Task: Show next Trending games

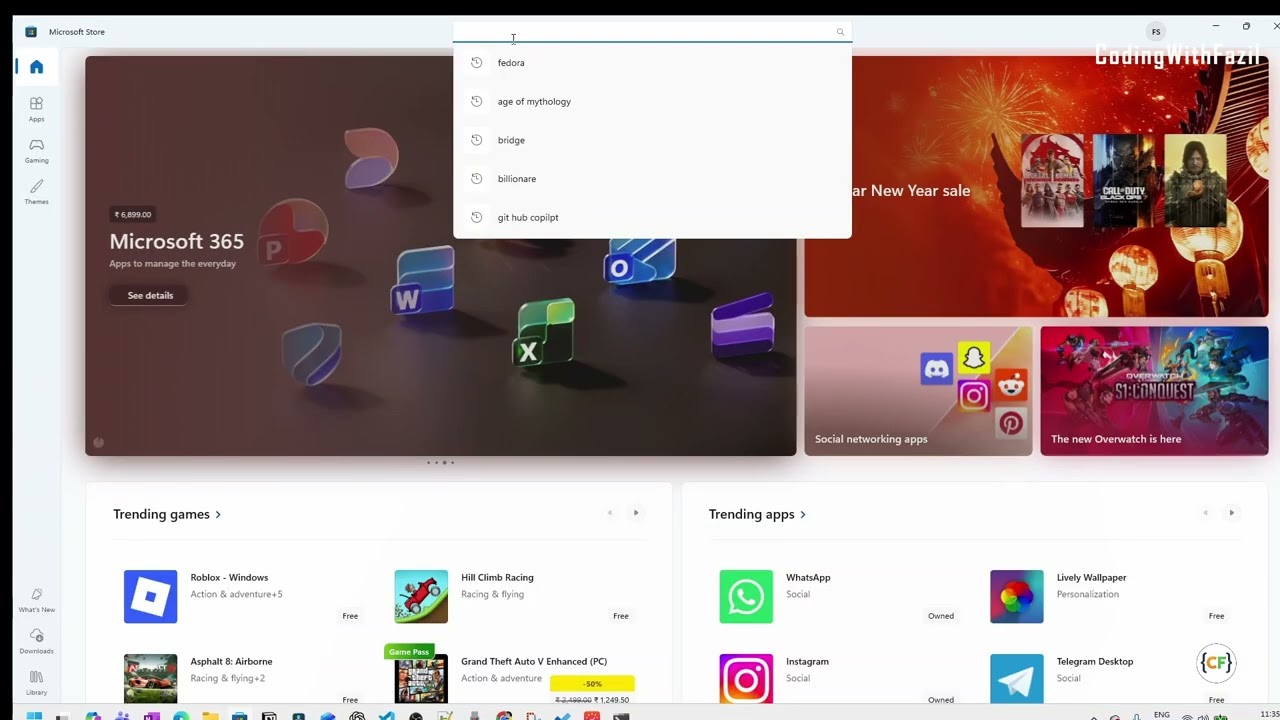Action: click(x=635, y=513)
